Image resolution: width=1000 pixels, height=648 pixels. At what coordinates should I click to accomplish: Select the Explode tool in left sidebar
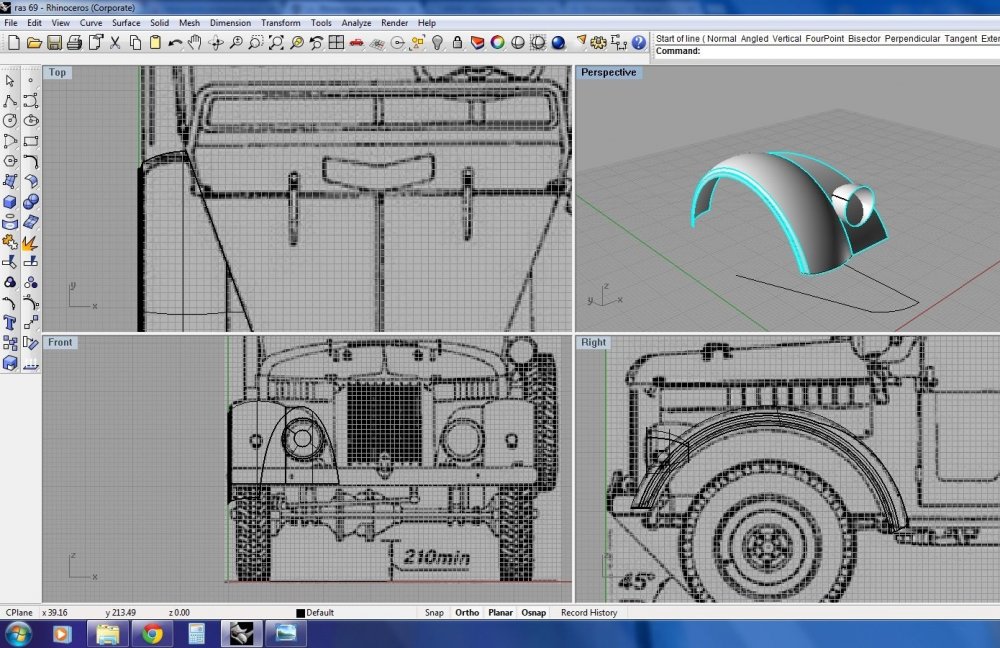(30, 242)
